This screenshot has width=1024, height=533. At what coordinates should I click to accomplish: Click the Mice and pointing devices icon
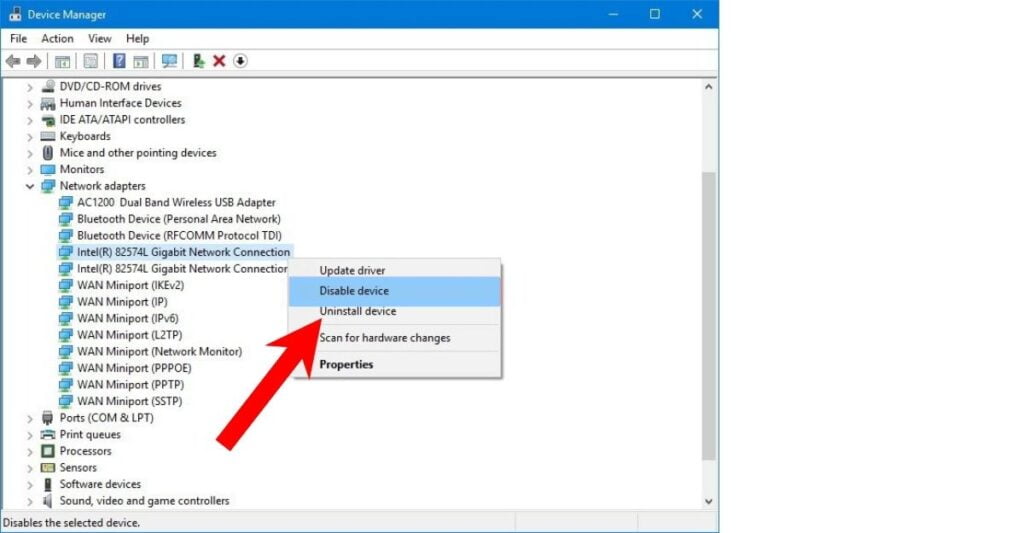tap(48, 153)
